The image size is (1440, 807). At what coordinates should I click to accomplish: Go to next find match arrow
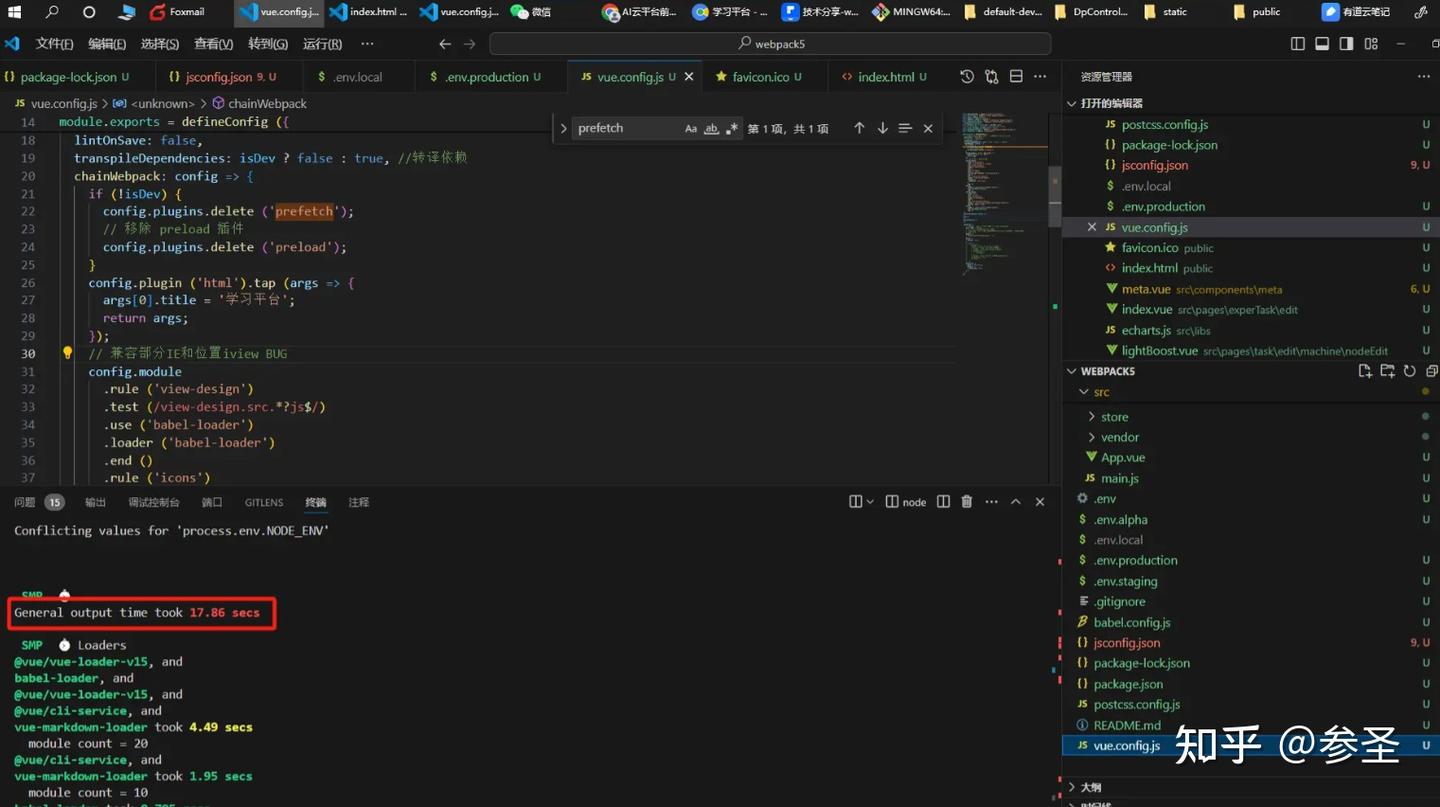click(x=882, y=128)
